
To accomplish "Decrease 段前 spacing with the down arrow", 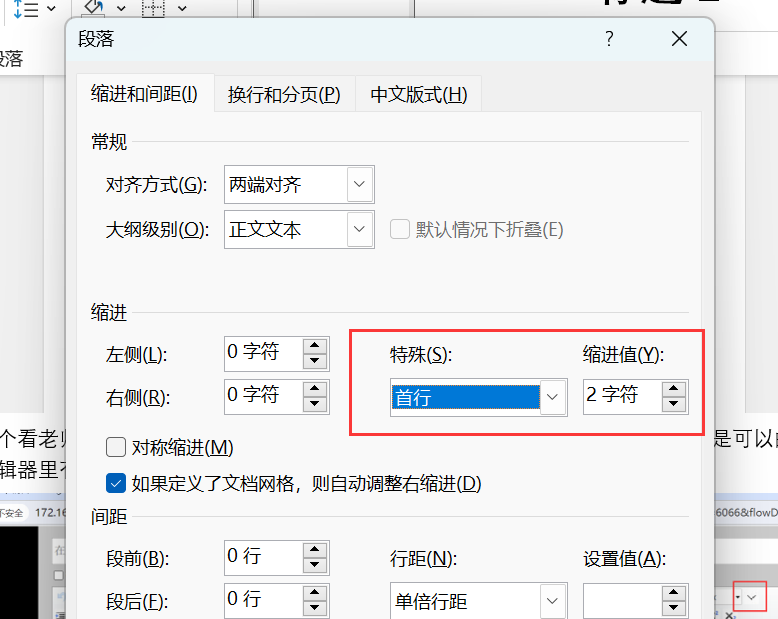I will [x=315, y=564].
